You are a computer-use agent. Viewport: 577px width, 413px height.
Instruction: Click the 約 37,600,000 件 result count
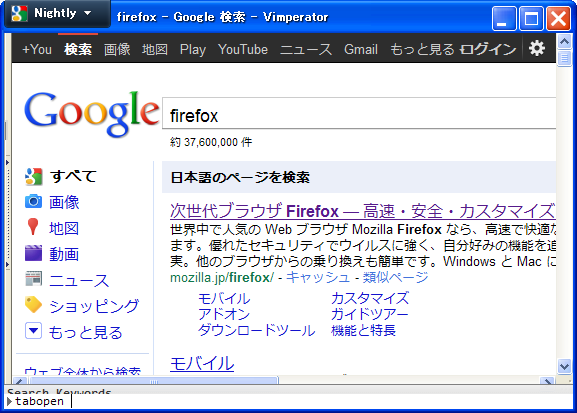pos(211,142)
